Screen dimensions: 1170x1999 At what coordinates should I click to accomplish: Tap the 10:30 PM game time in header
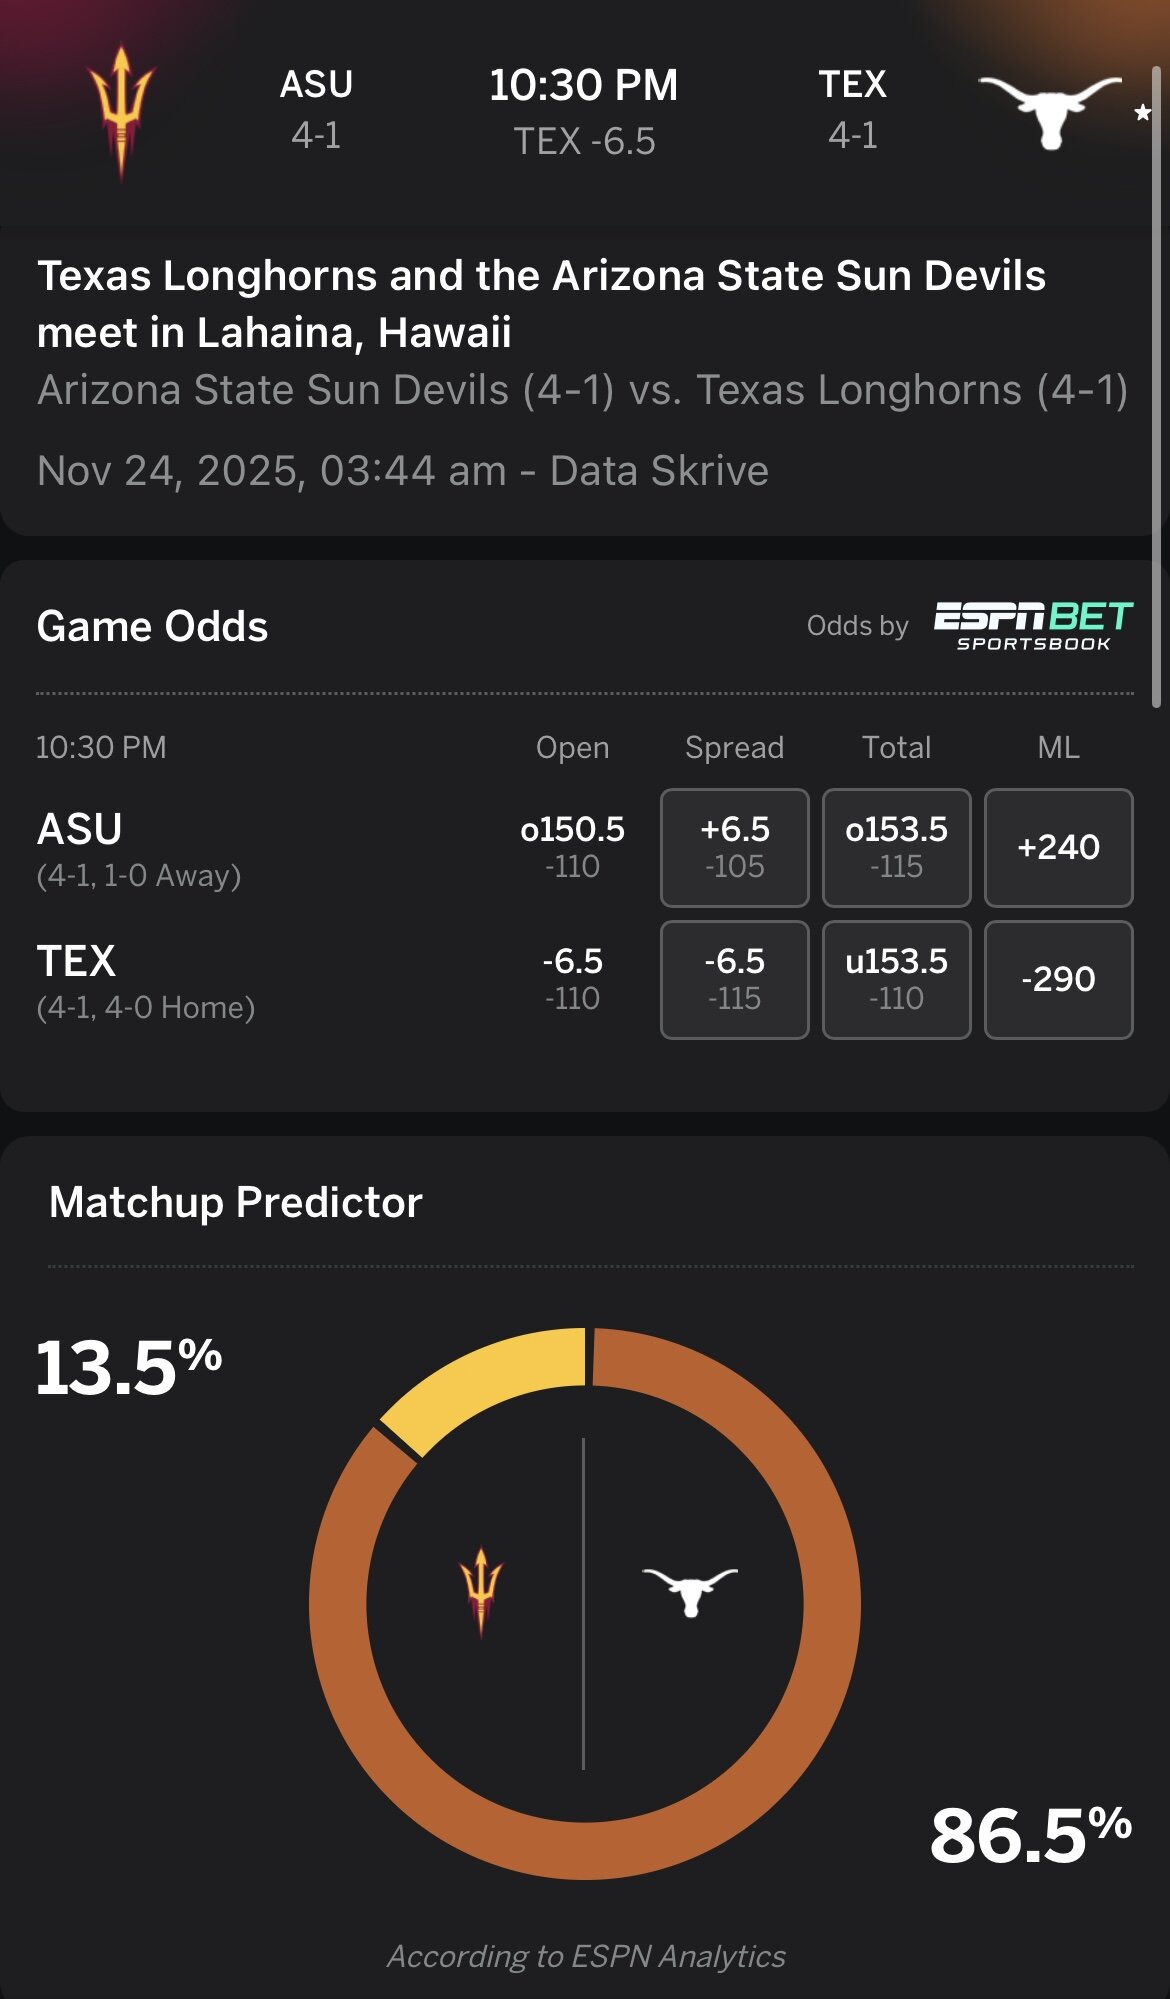click(x=584, y=85)
